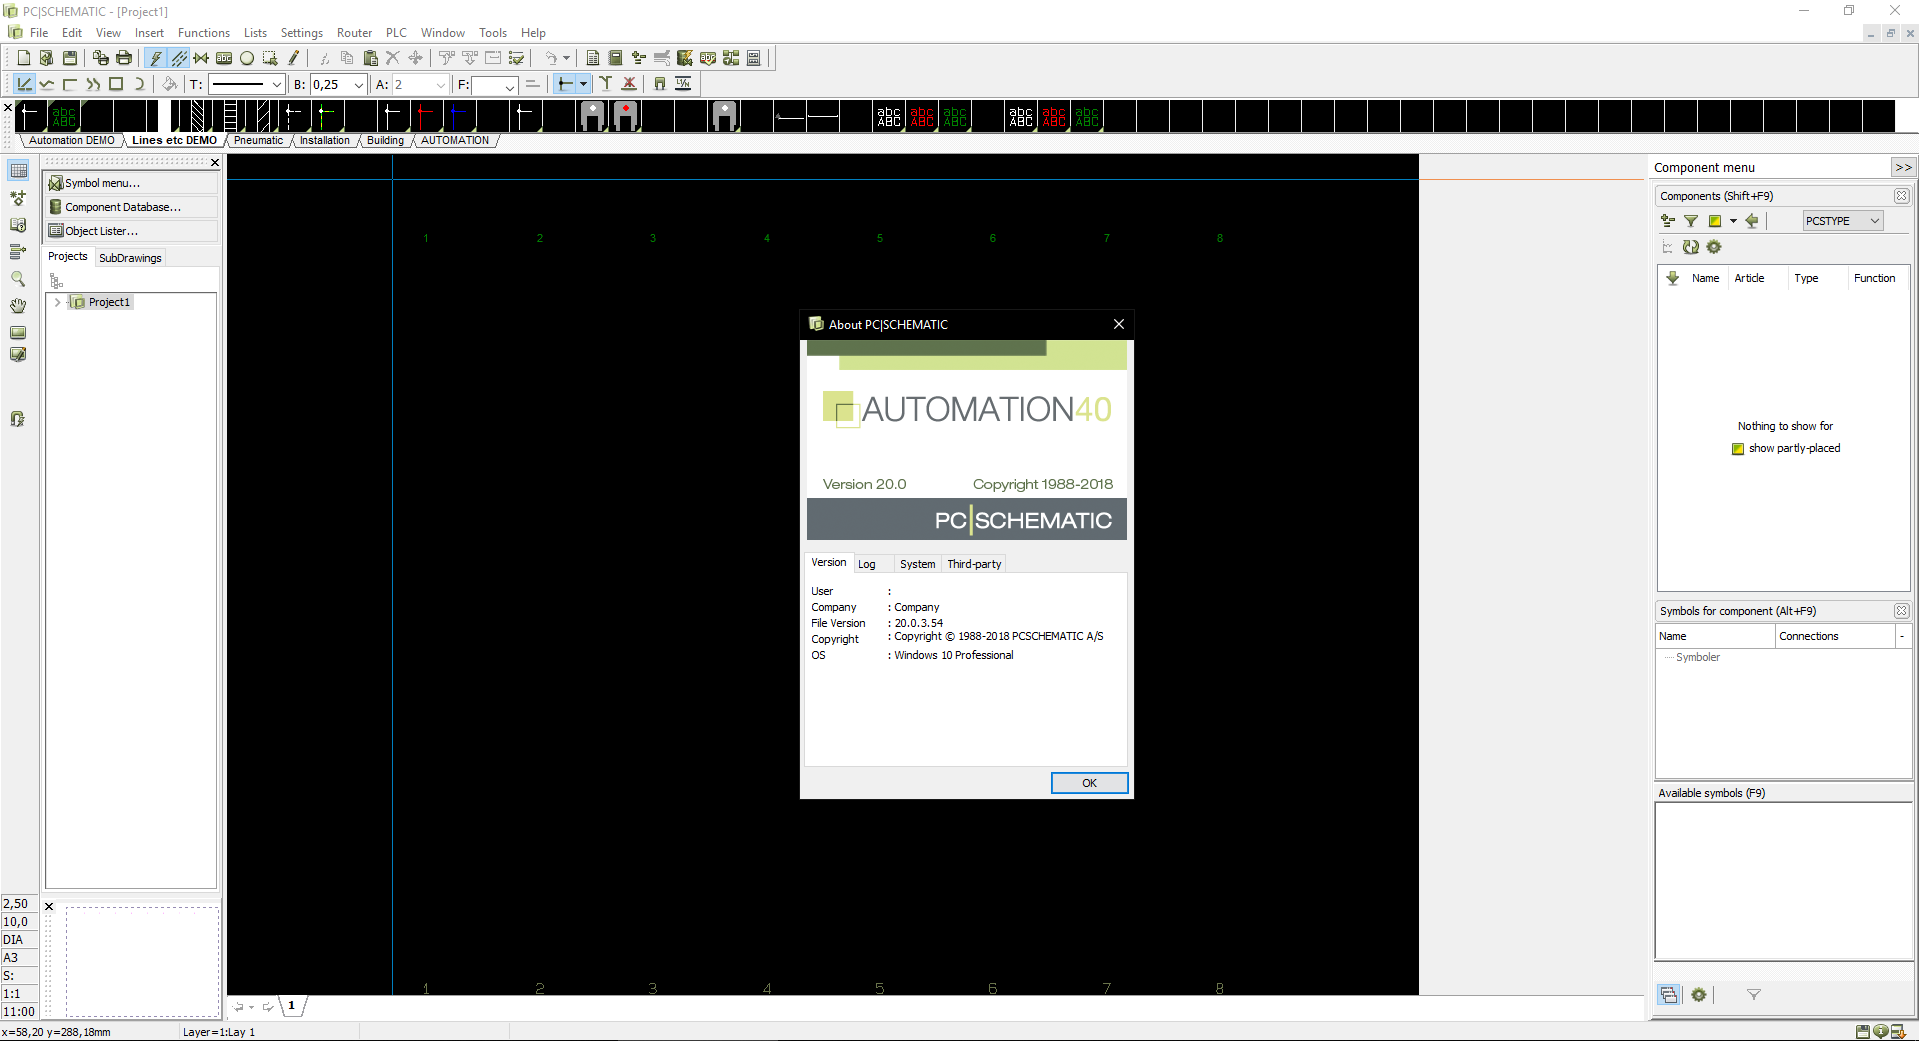Switch to Installation symbol tab
The width and height of the screenshot is (1919, 1041).
pos(325,141)
